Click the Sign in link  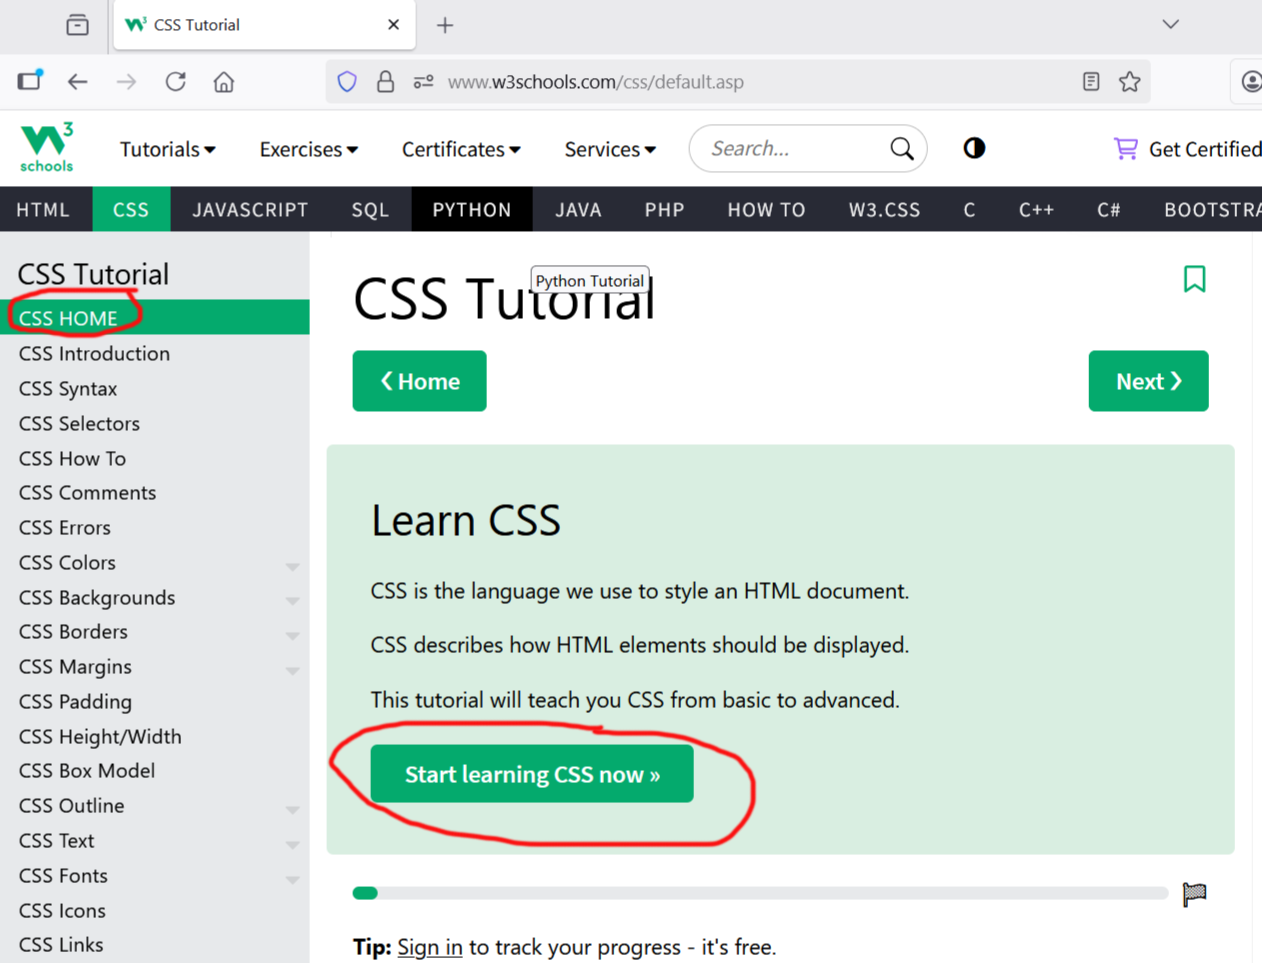(x=430, y=947)
